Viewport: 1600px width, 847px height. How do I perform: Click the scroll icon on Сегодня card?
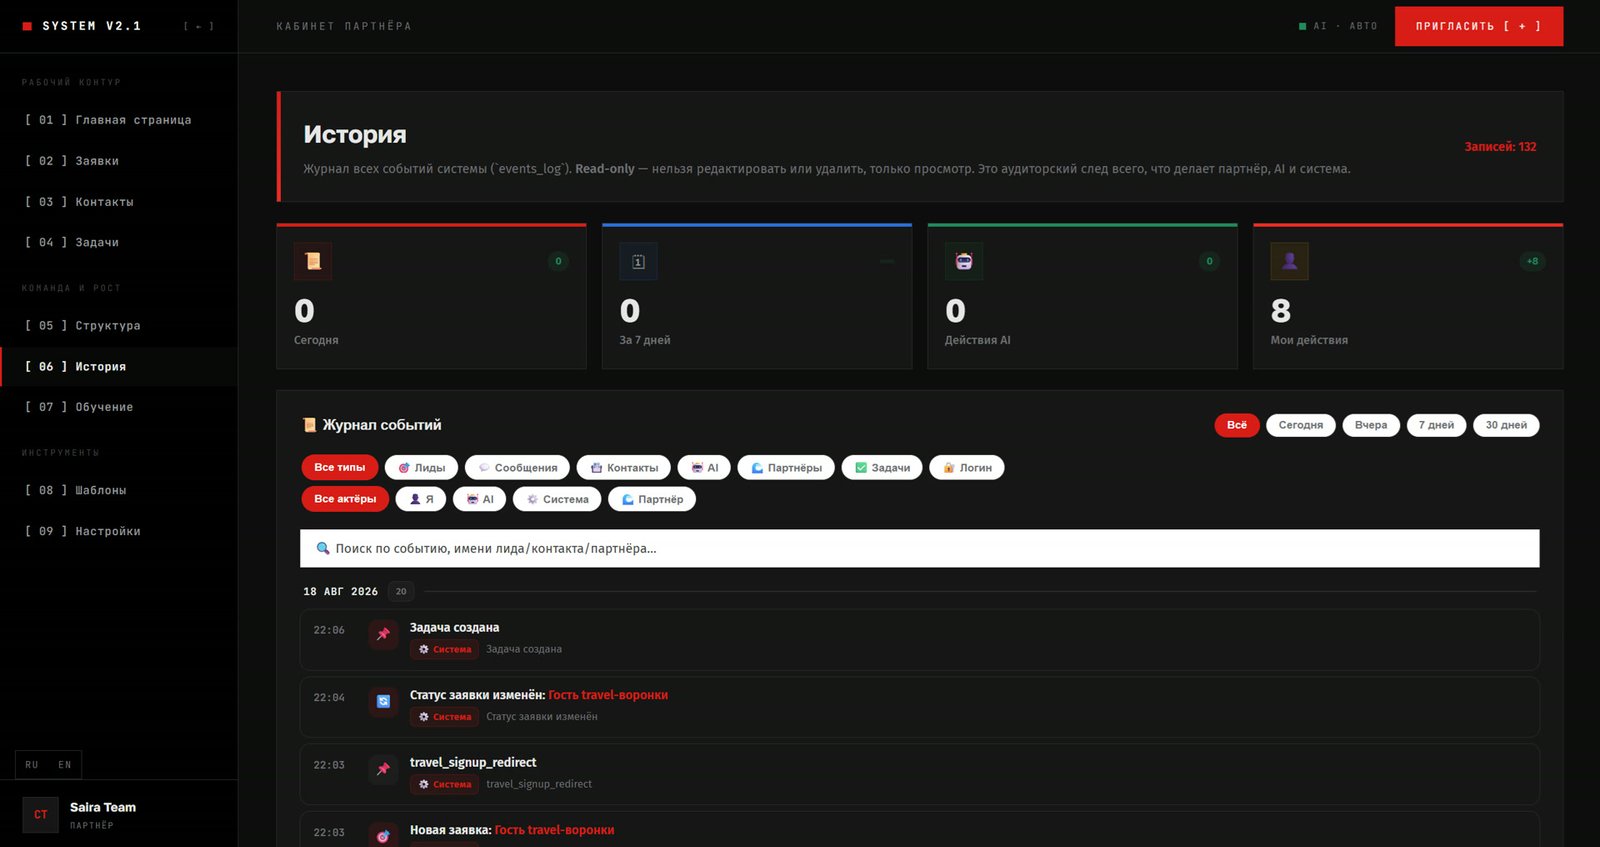pyautogui.click(x=313, y=261)
